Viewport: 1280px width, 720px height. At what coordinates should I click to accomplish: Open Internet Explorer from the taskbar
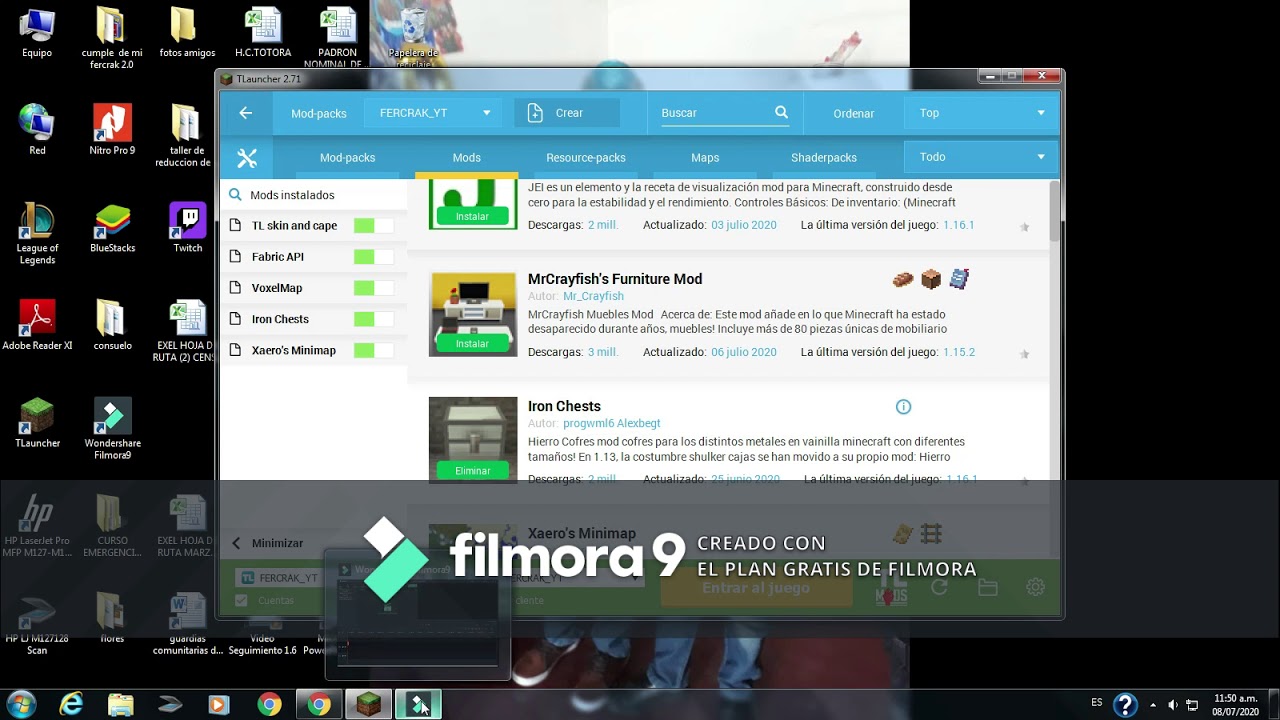point(71,704)
